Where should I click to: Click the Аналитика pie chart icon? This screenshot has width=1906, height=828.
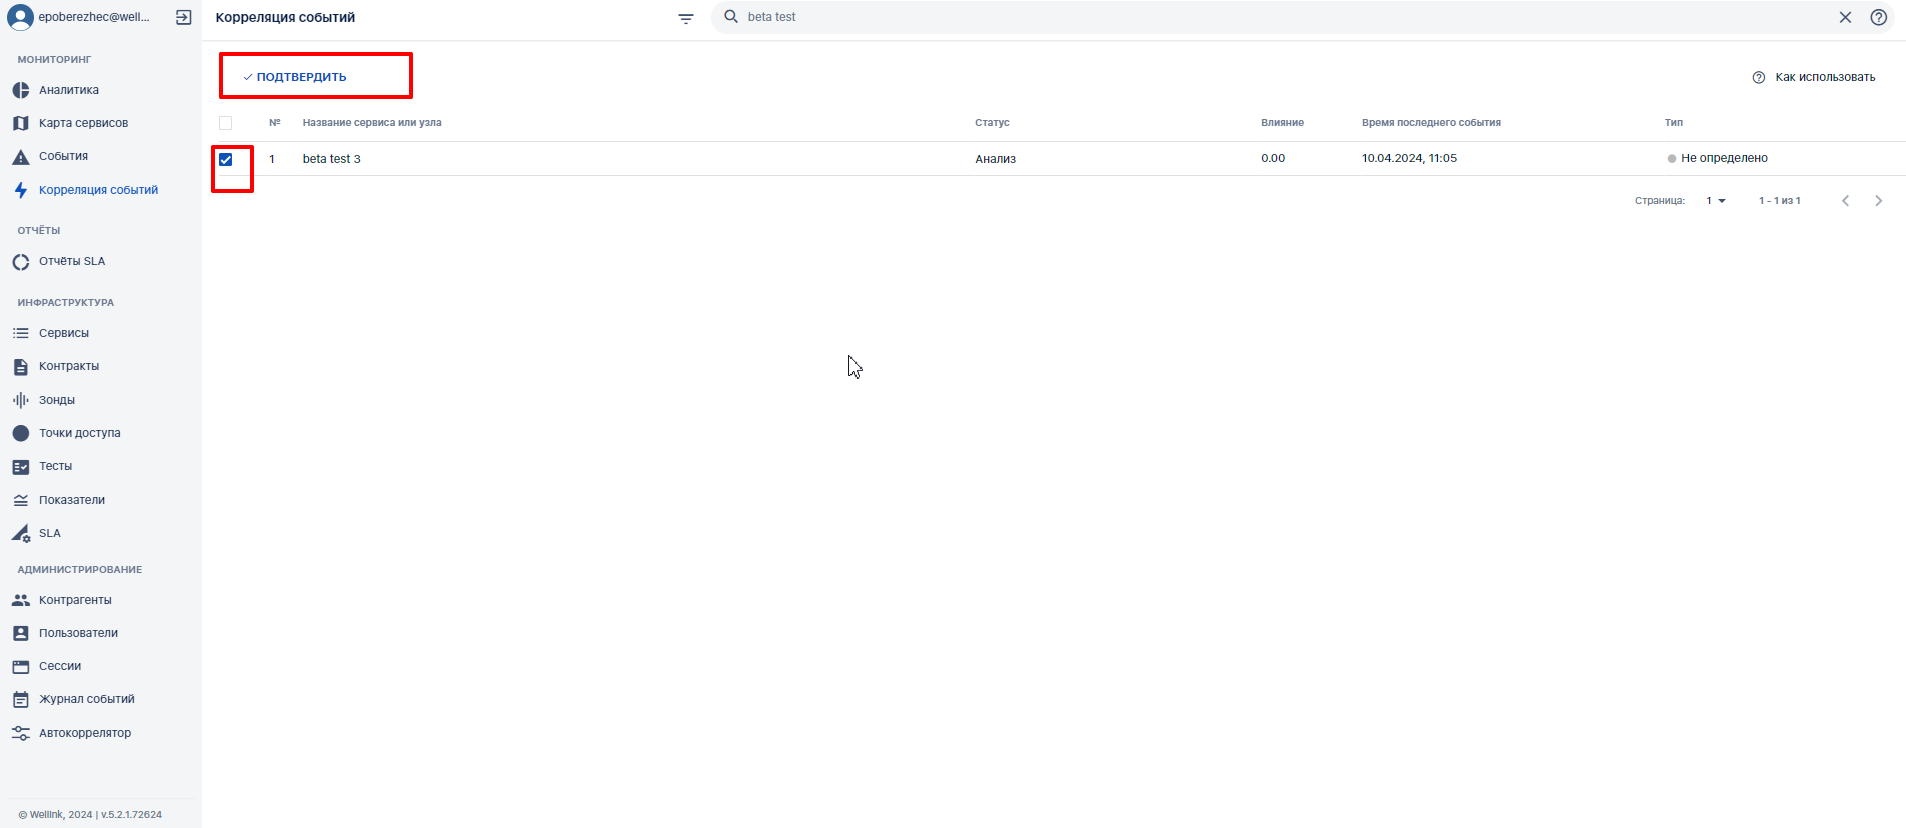tap(21, 90)
